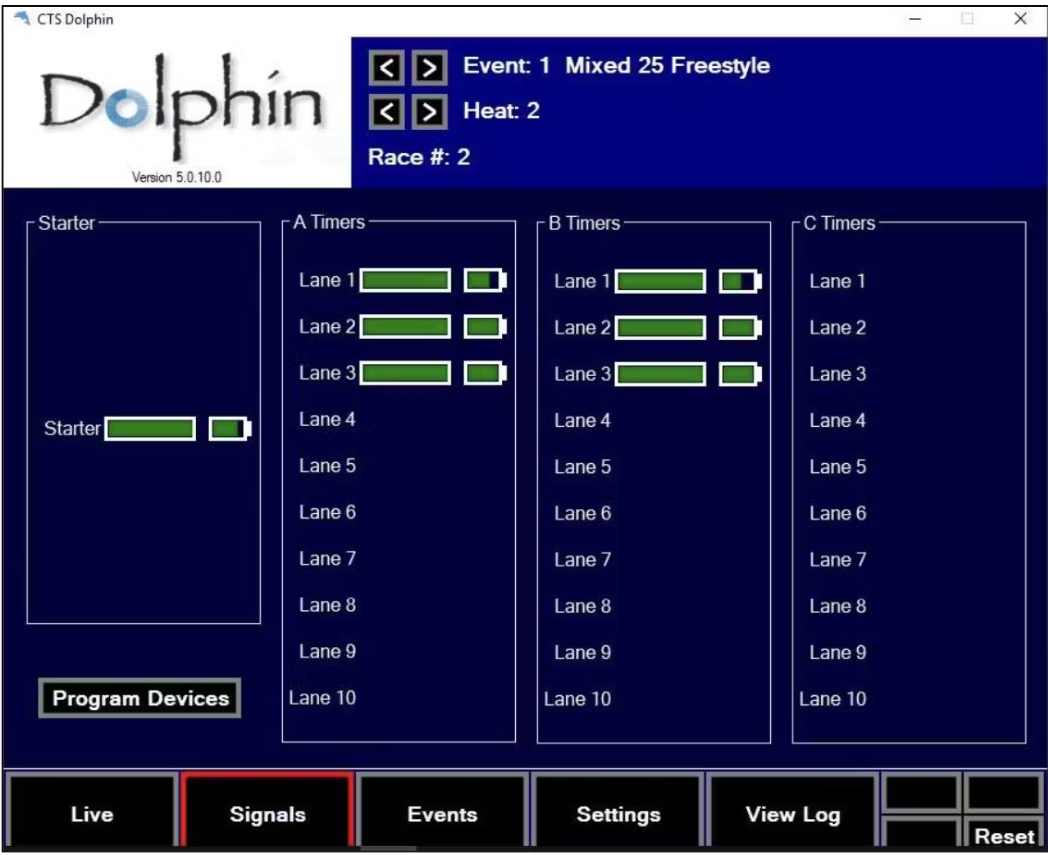
Task: Click A Timers Lane 1 signal bar
Action: 405,280
